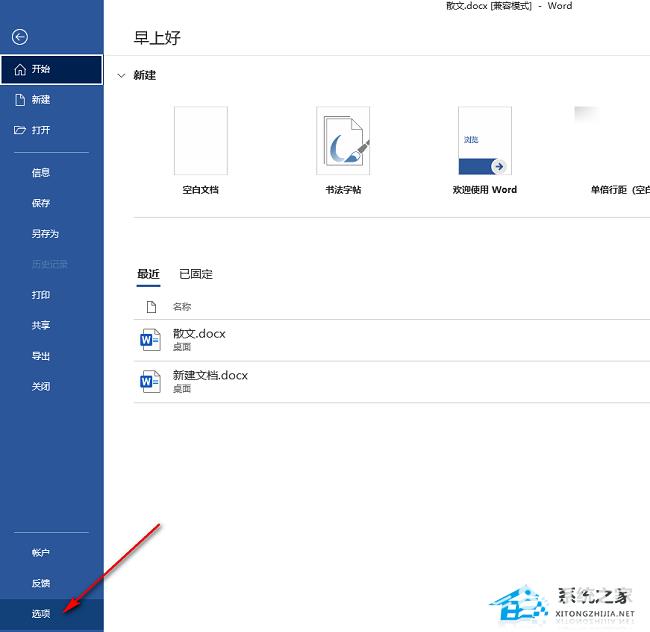Select 新建 in the sidebar
650x632 pixels.
coord(52,100)
